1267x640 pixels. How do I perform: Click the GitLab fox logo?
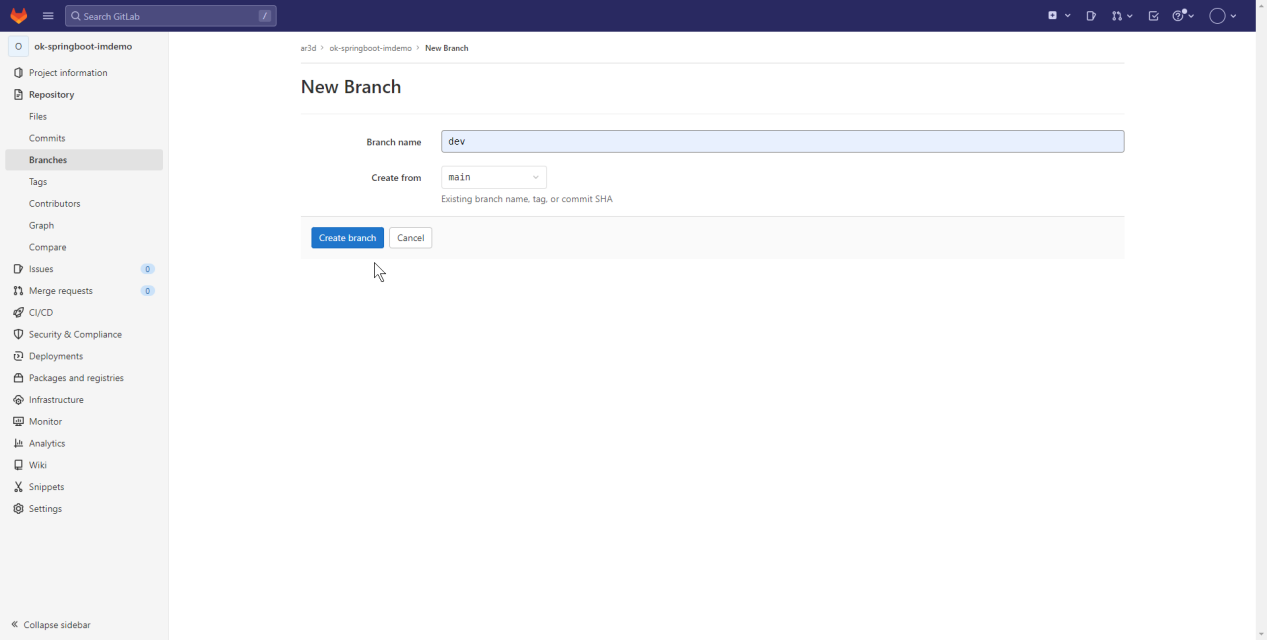(x=19, y=16)
